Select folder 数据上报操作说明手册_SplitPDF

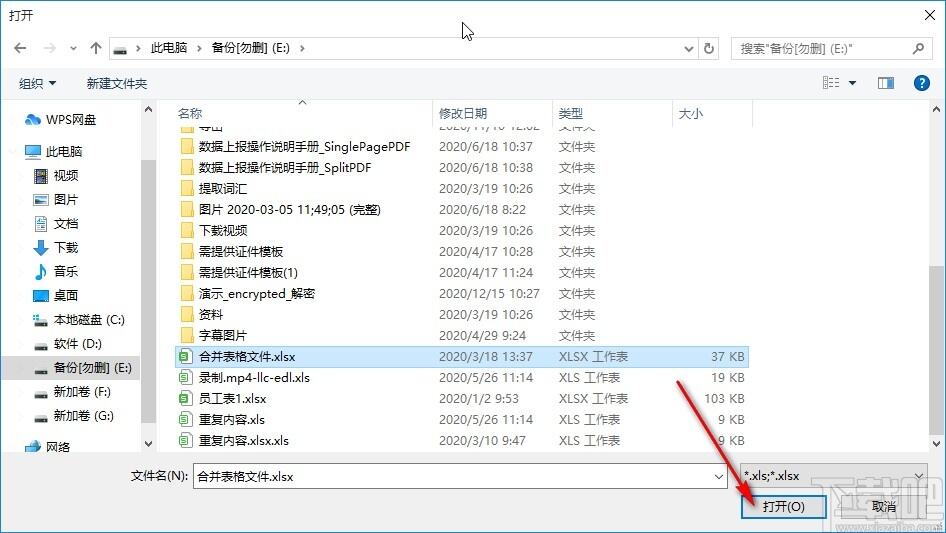click(x=285, y=168)
